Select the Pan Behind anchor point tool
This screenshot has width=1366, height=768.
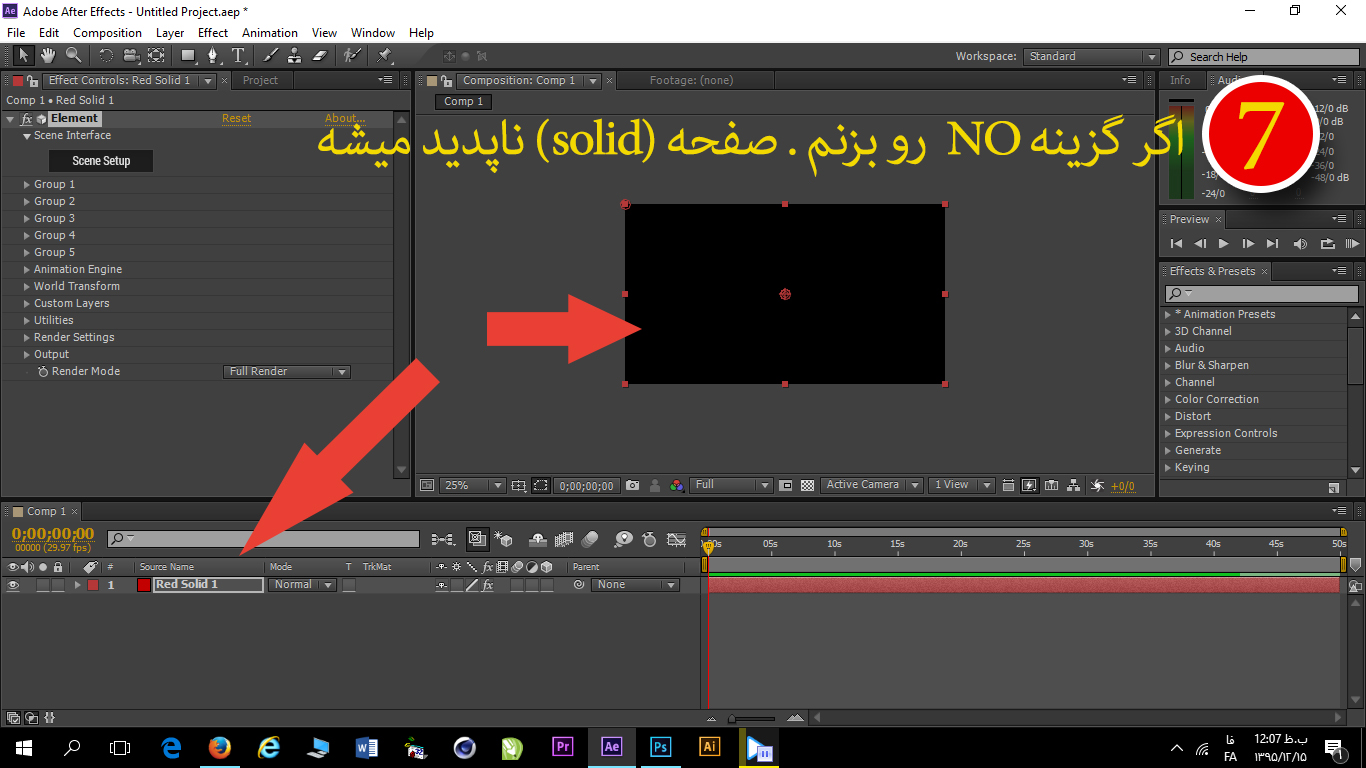click(156, 56)
